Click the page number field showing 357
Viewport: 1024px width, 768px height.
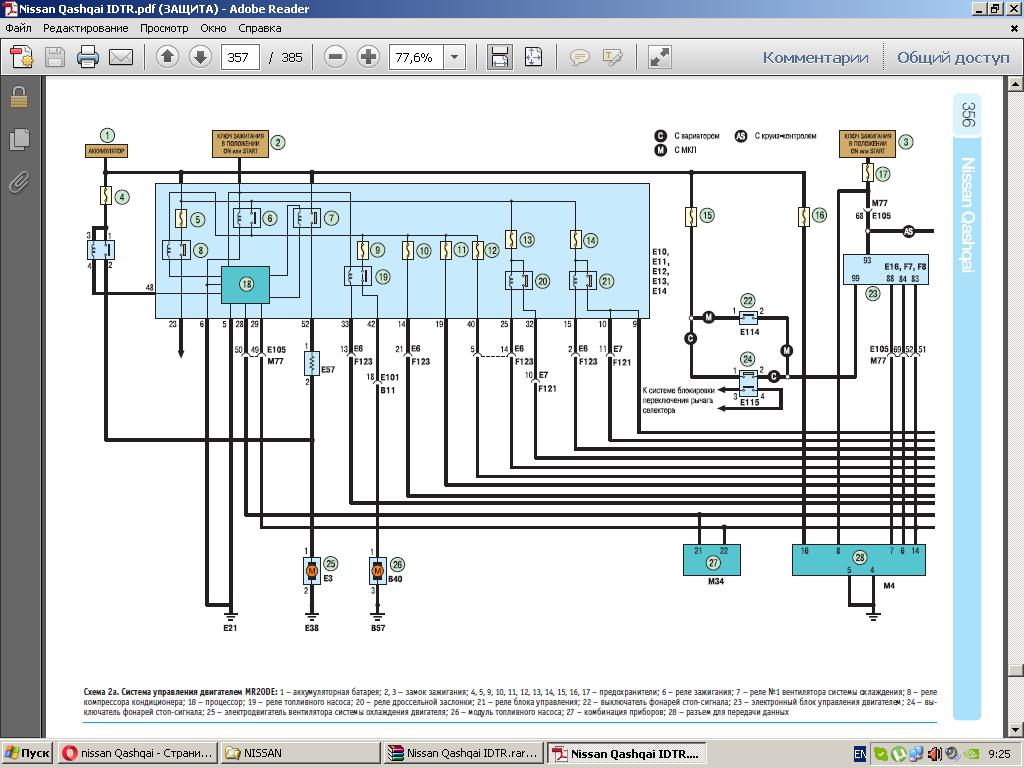point(240,57)
